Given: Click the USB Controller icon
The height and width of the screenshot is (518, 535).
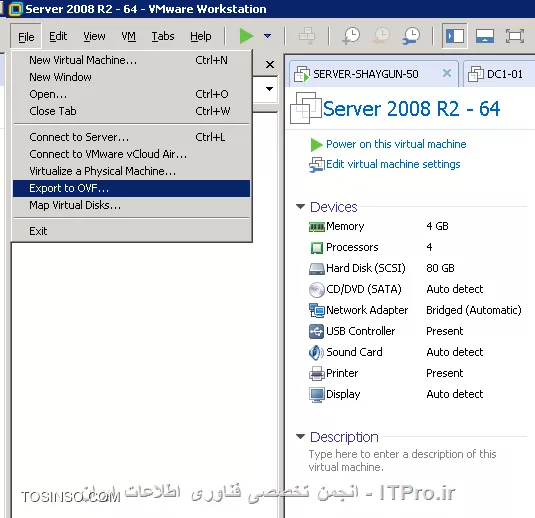Looking at the screenshot, I should [x=317, y=331].
